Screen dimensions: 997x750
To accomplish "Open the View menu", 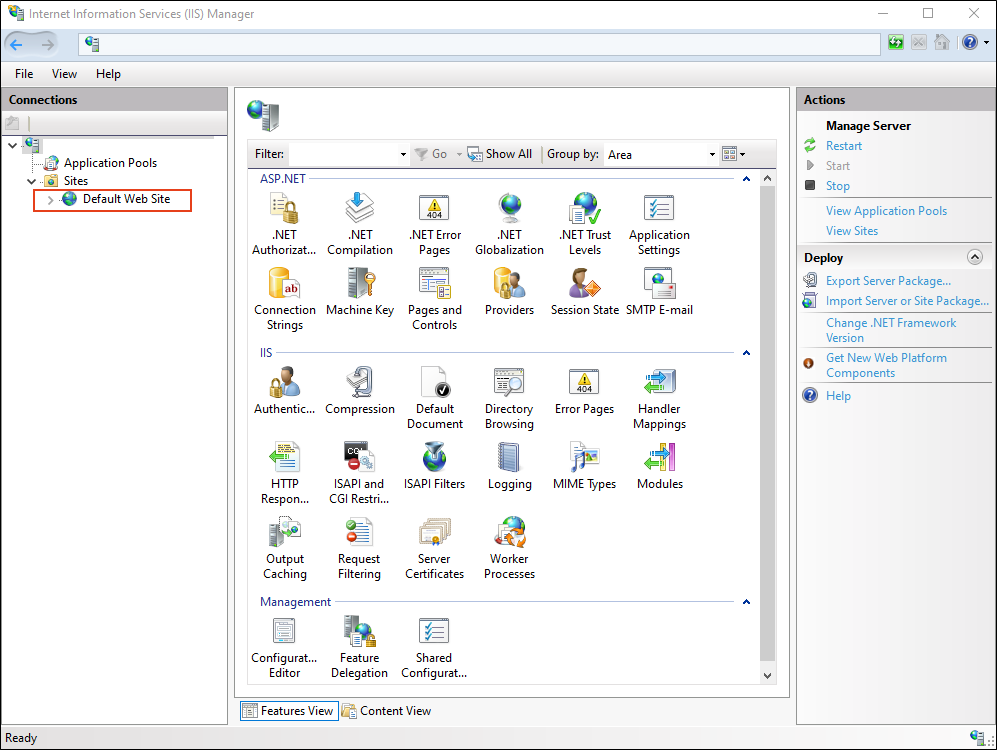I will coord(64,74).
